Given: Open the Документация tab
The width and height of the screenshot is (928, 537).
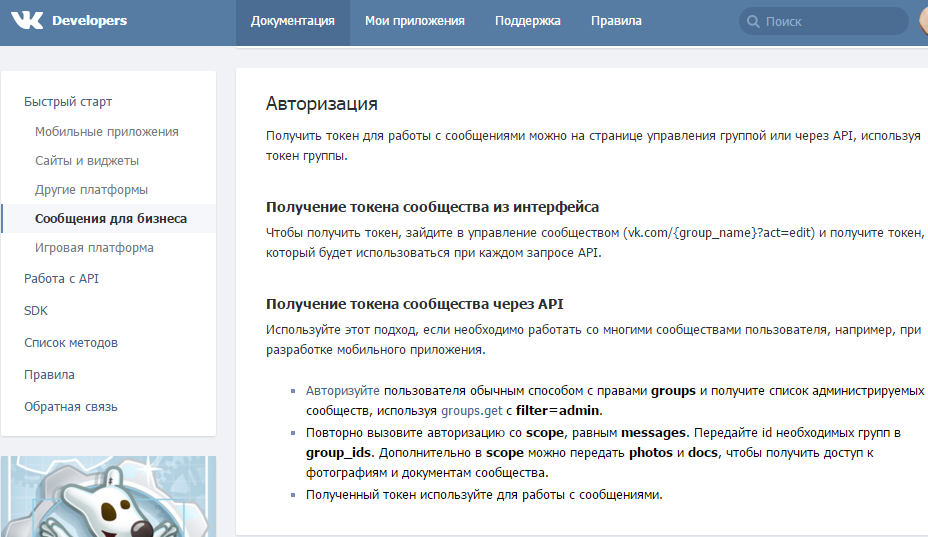Looking at the screenshot, I should coord(293,21).
